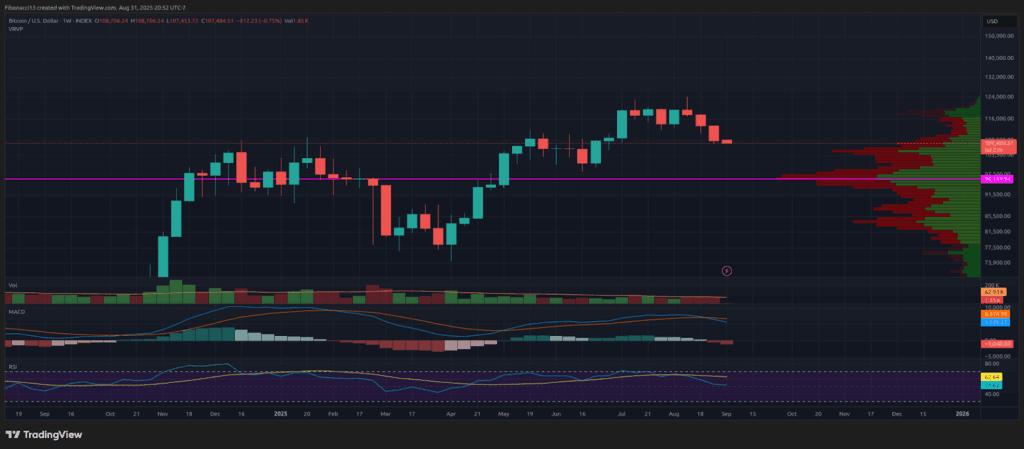
Task: Select the MACD pane label
Action: pos(16,311)
